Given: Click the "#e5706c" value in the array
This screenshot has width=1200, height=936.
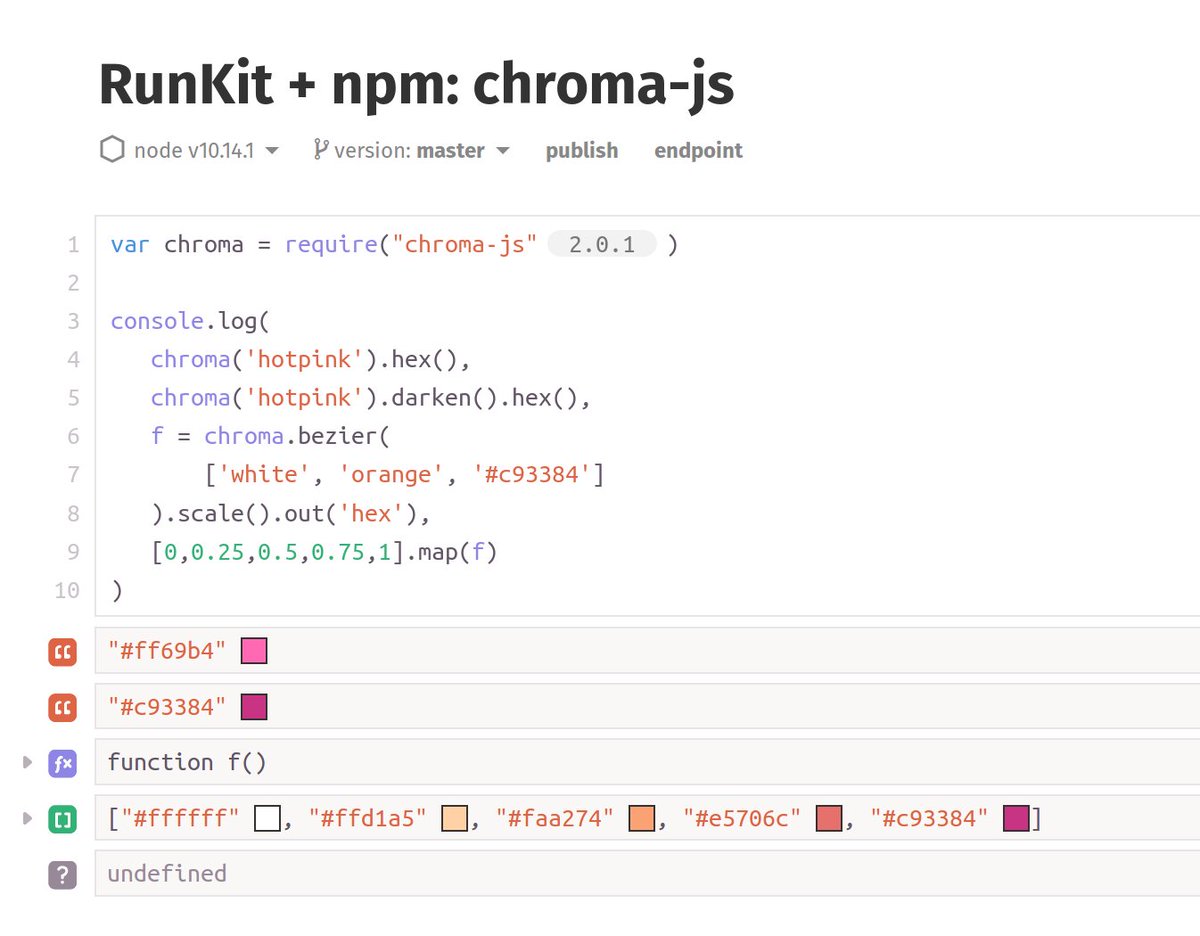Looking at the screenshot, I should pos(742,820).
